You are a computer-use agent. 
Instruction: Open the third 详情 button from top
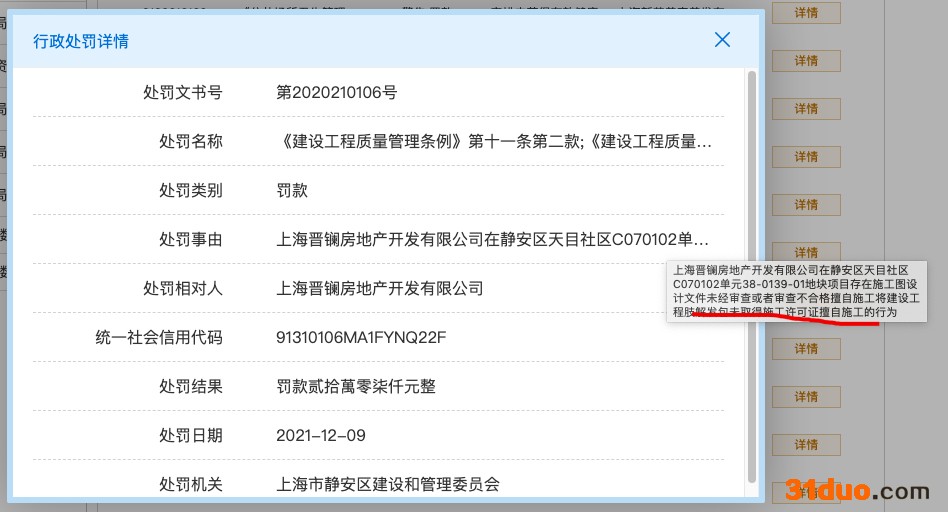click(806, 109)
